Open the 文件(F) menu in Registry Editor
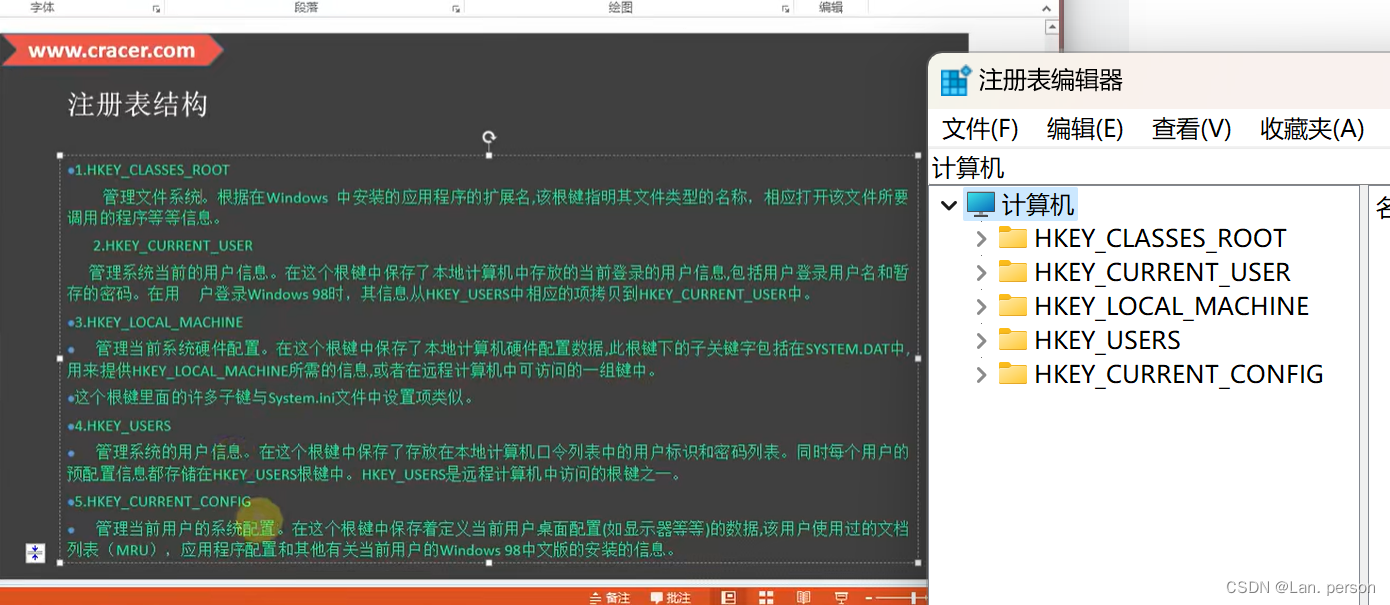The width and height of the screenshot is (1390, 605). point(979,129)
